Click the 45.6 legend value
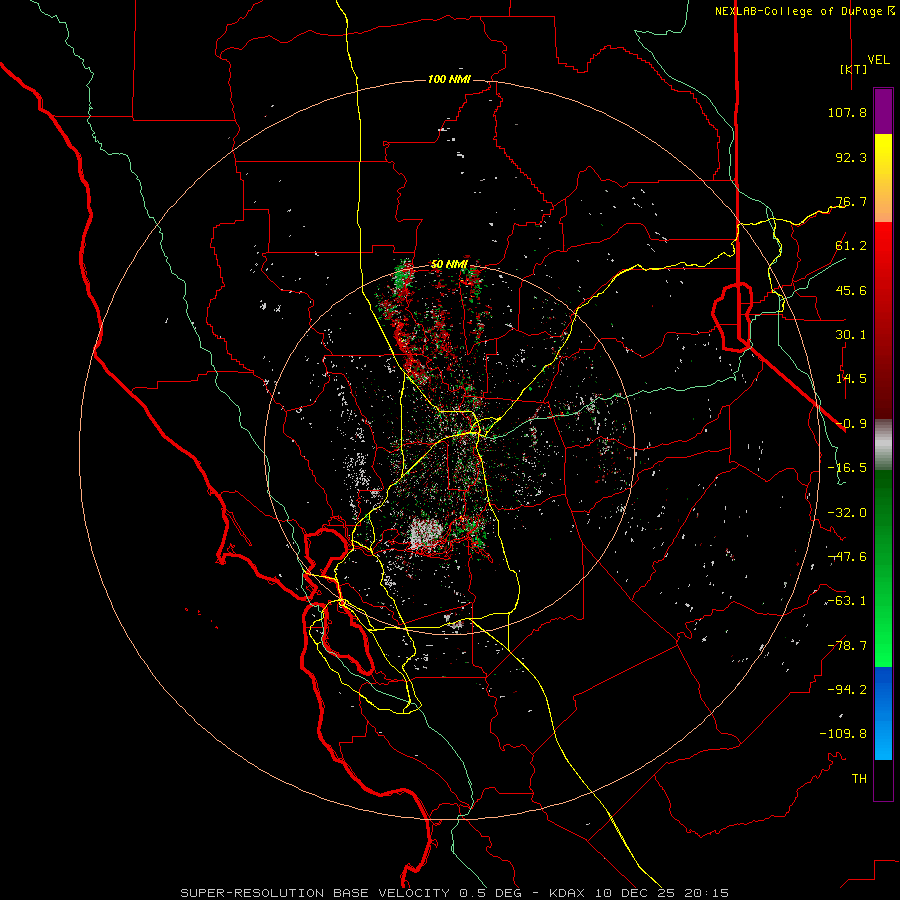 tap(851, 290)
